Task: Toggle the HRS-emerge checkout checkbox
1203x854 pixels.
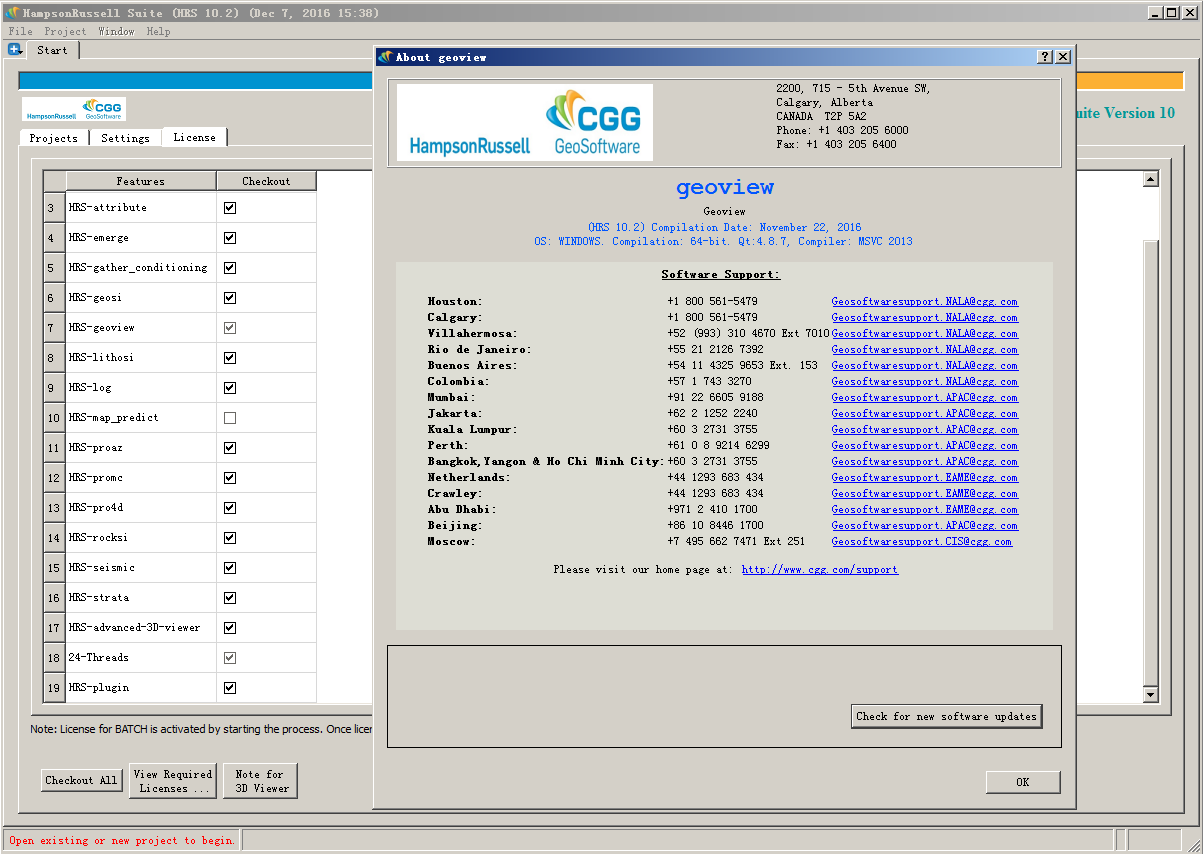Action: (x=230, y=238)
